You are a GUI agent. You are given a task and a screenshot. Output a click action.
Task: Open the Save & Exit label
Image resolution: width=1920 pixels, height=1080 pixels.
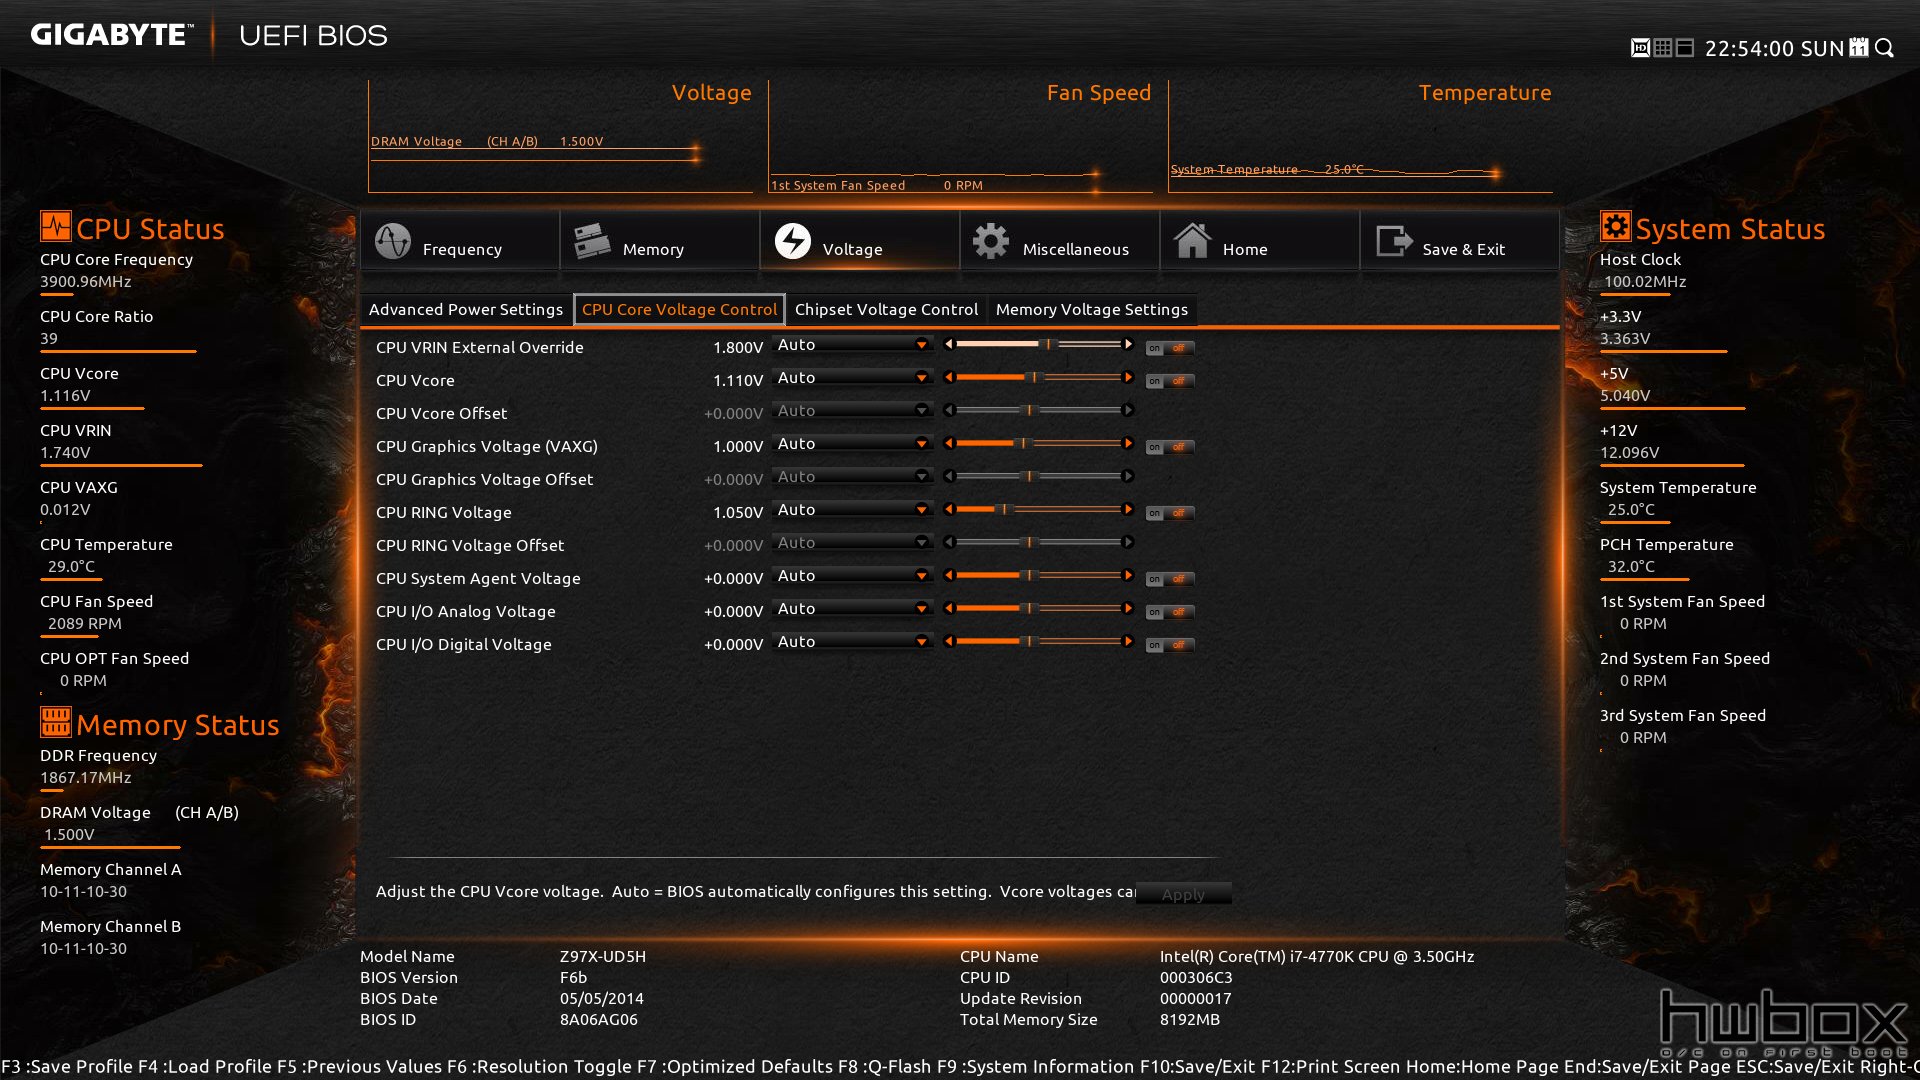[x=1463, y=249]
